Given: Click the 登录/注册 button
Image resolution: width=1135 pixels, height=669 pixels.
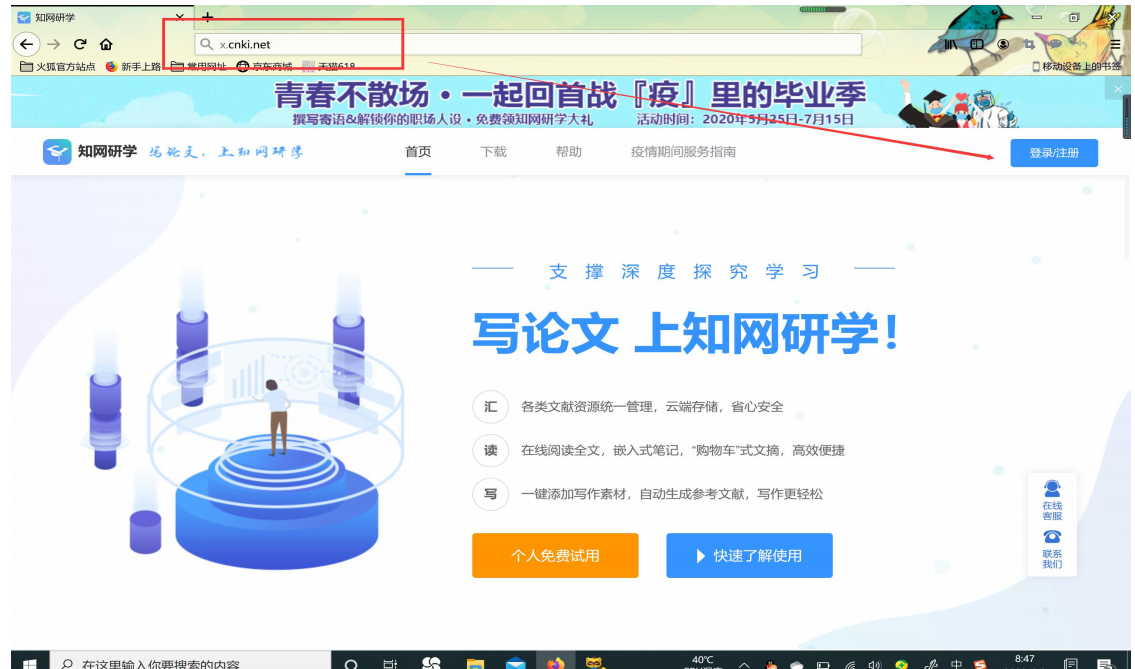Looking at the screenshot, I should point(1053,153).
